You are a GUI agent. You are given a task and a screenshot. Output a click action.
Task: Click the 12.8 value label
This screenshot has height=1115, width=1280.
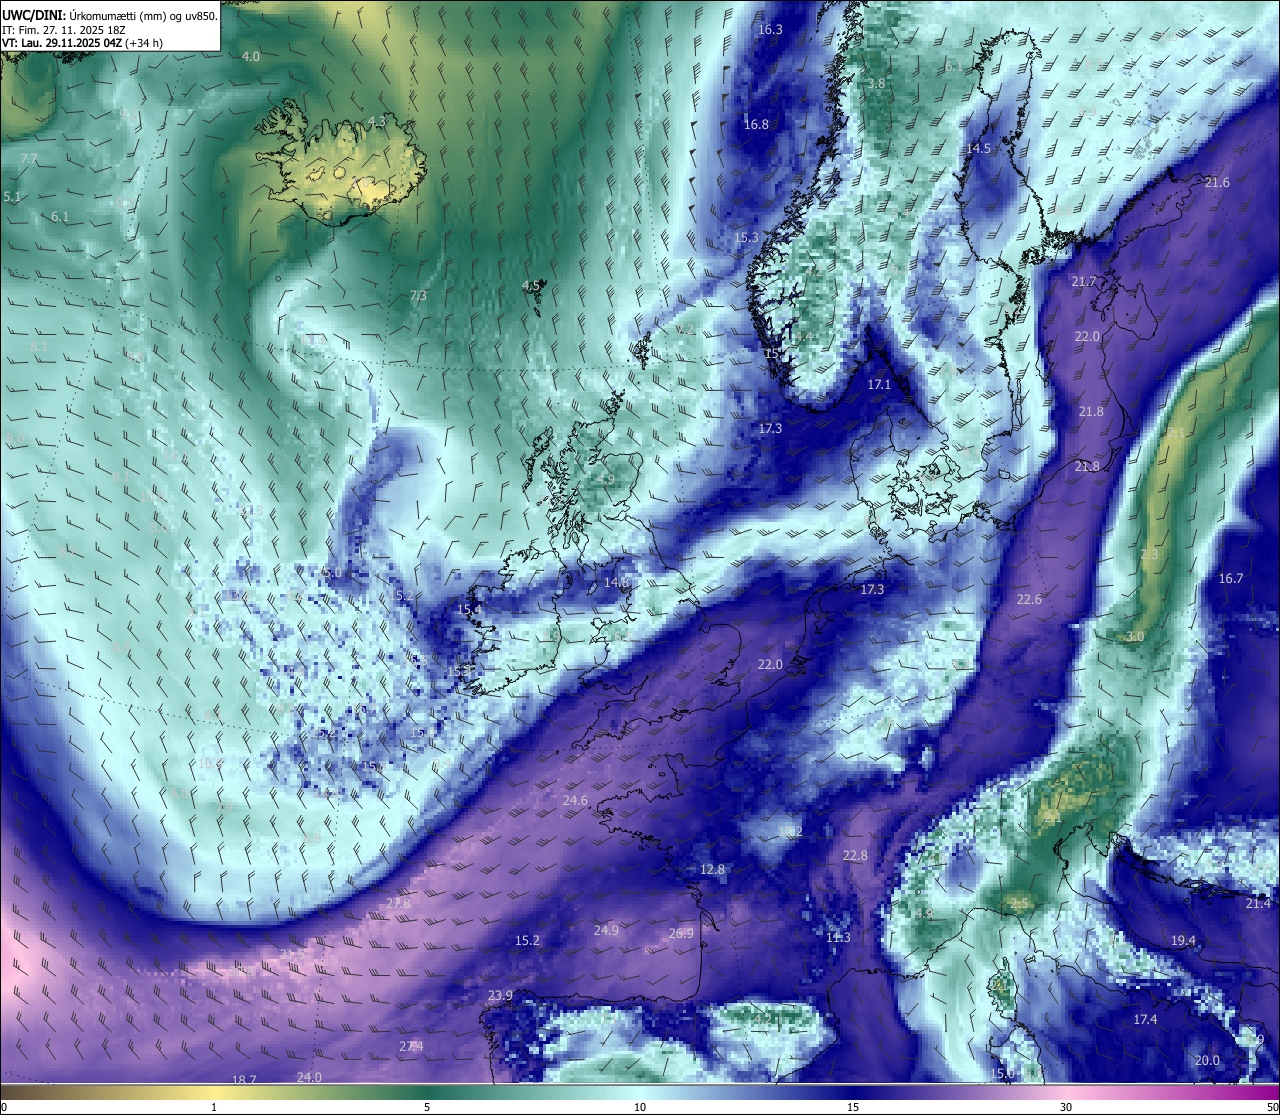[x=712, y=870]
